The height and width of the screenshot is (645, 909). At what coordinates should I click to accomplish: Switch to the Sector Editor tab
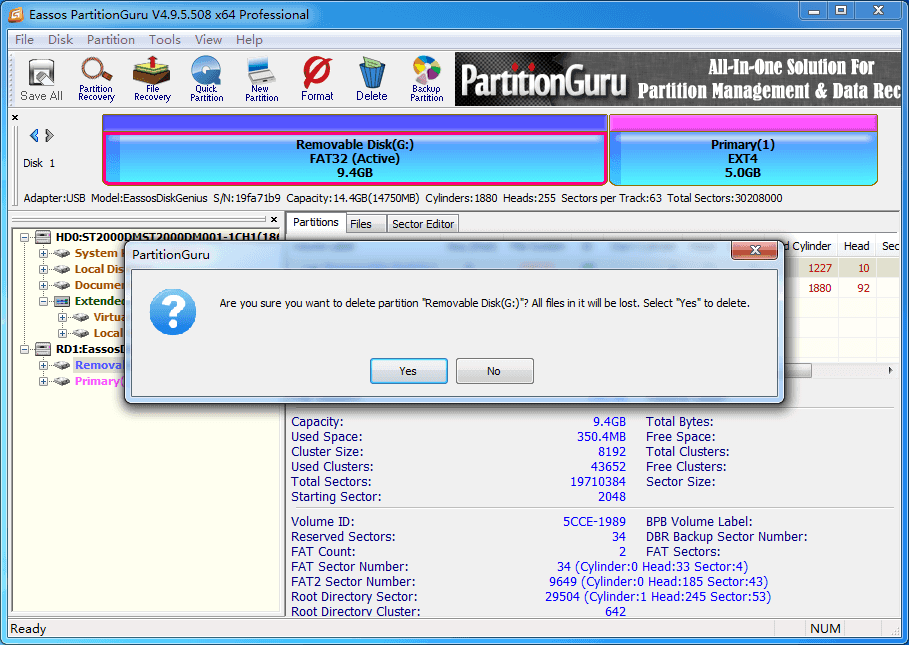coord(423,224)
